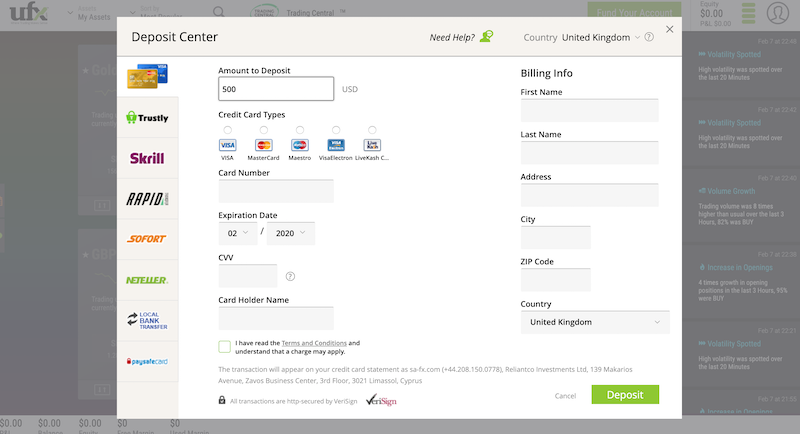Choose Trustly payment method
Image resolution: width=800 pixels, height=434 pixels.
[147, 117]
